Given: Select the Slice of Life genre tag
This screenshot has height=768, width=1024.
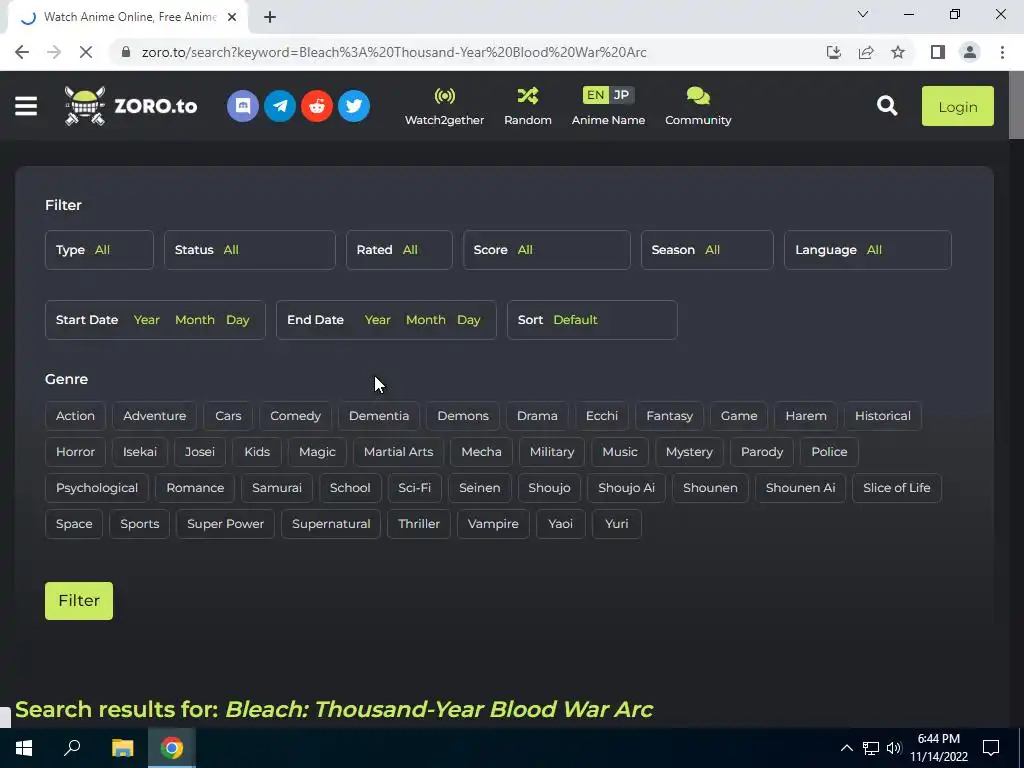Looking at the screenshot, I should [897, 488].
